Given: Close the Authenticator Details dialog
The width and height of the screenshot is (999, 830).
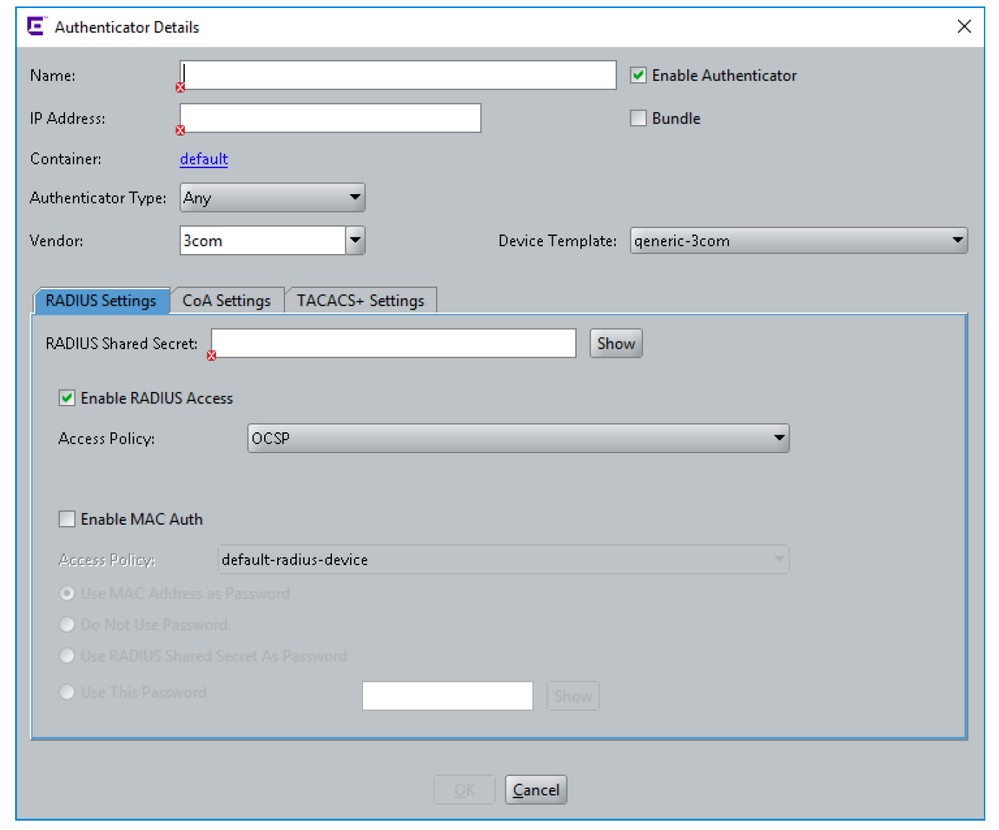Looking at the screenshot, I should click(x=964, y=27).
